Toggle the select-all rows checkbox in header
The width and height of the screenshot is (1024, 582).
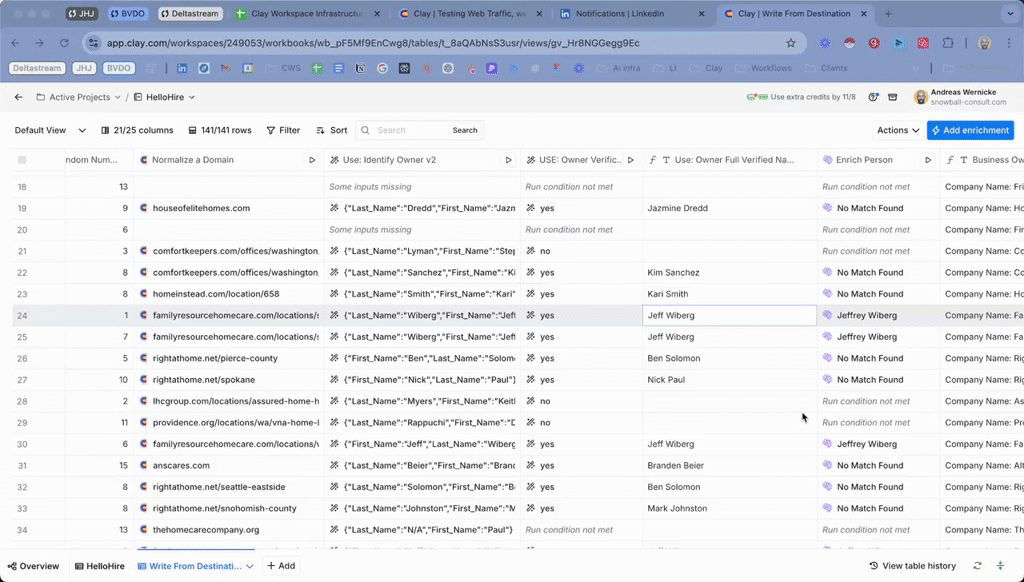tap(22, 160)
